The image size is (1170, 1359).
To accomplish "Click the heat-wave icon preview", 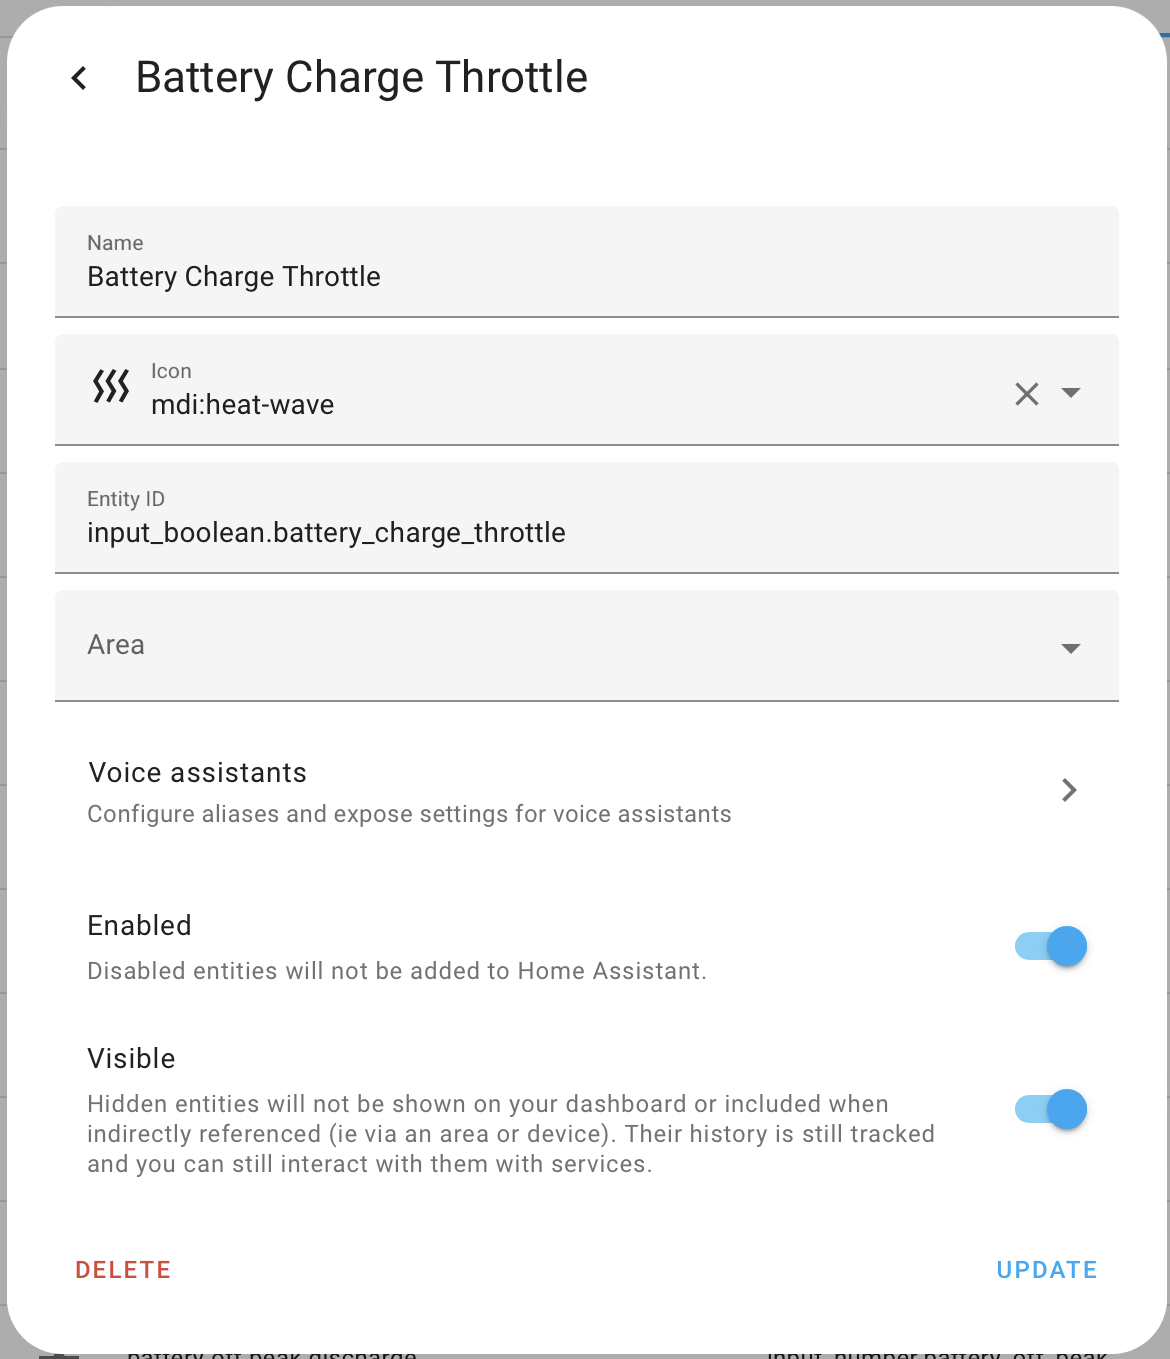I will tap(111, 386).
